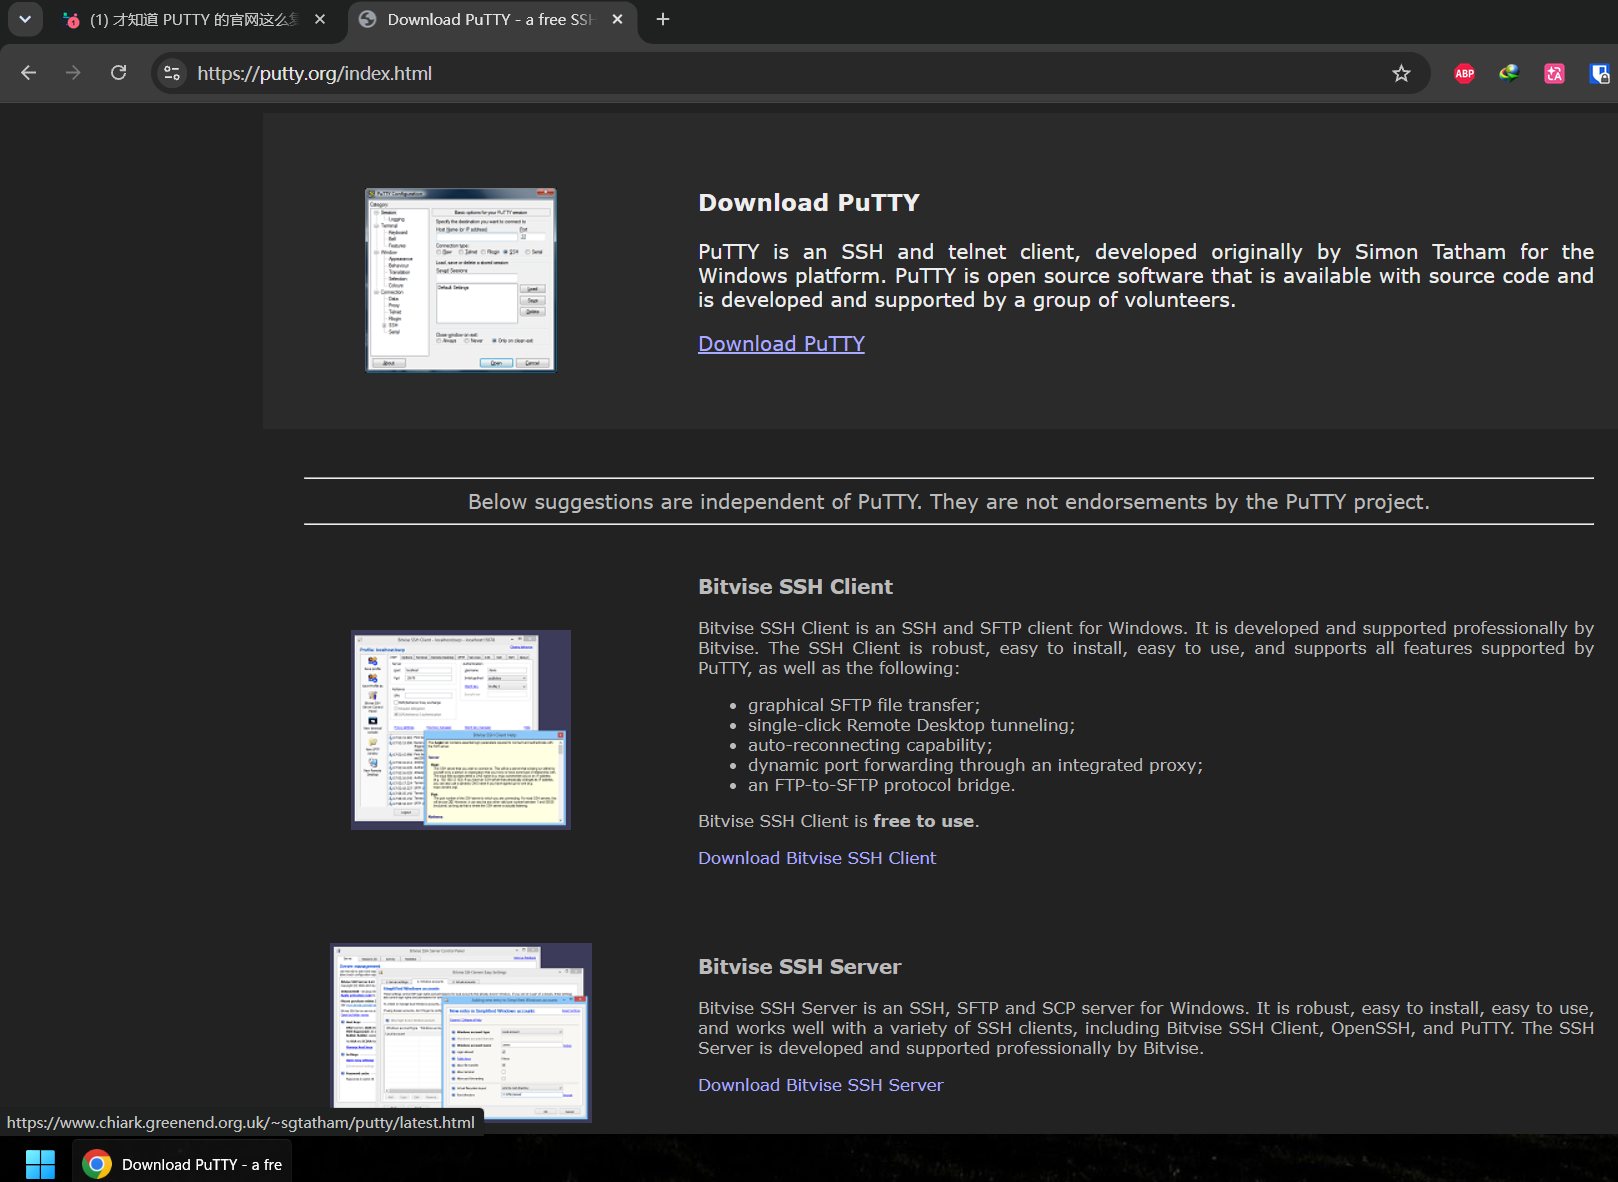Screen dimensions: 1618x1182
Task: Click the 'graphical SFTP file transfer;' list item
Action: 864,705
